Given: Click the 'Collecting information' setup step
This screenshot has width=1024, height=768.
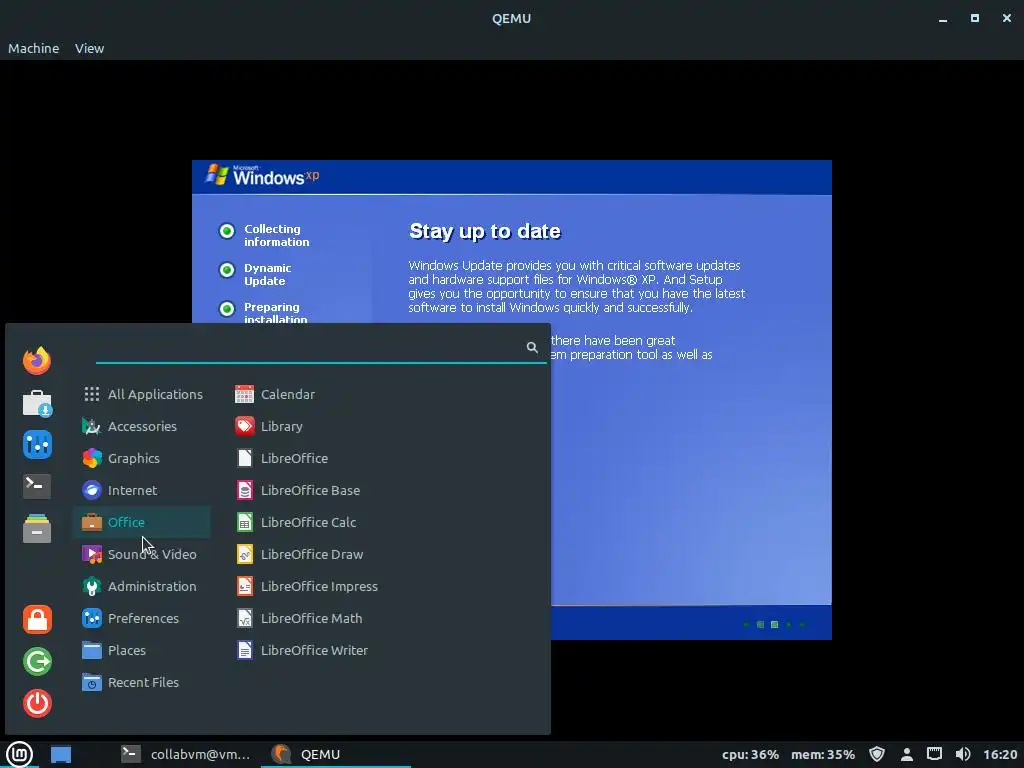Looking at the screenshot, I should 276,235.
